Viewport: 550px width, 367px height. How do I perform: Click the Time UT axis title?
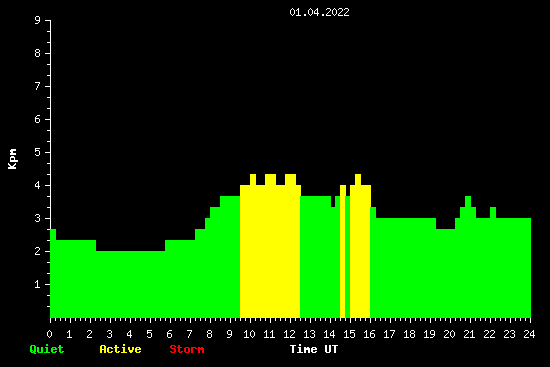[314, 349]
